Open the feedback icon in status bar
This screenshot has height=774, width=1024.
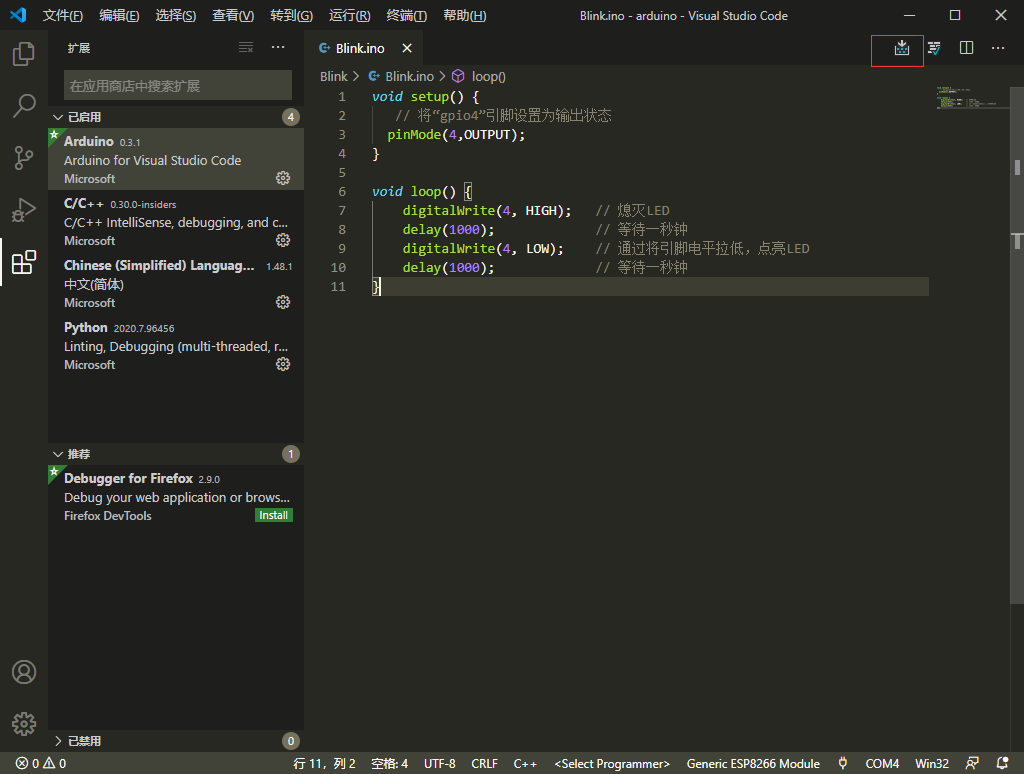point(972,763)
